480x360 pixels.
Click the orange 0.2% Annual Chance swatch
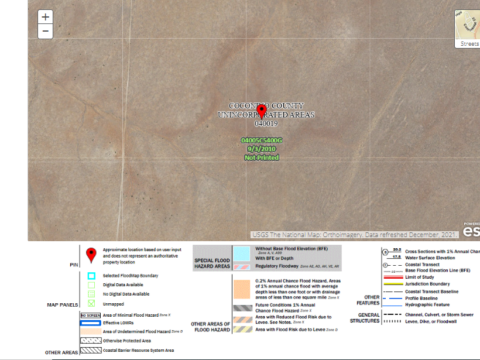pyautogui.click(x=242, y=289)
